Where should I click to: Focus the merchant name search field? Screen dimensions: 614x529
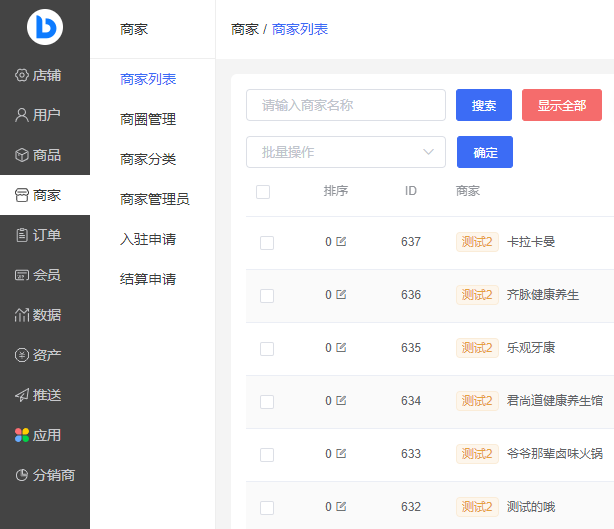click(x=345, y=105)
